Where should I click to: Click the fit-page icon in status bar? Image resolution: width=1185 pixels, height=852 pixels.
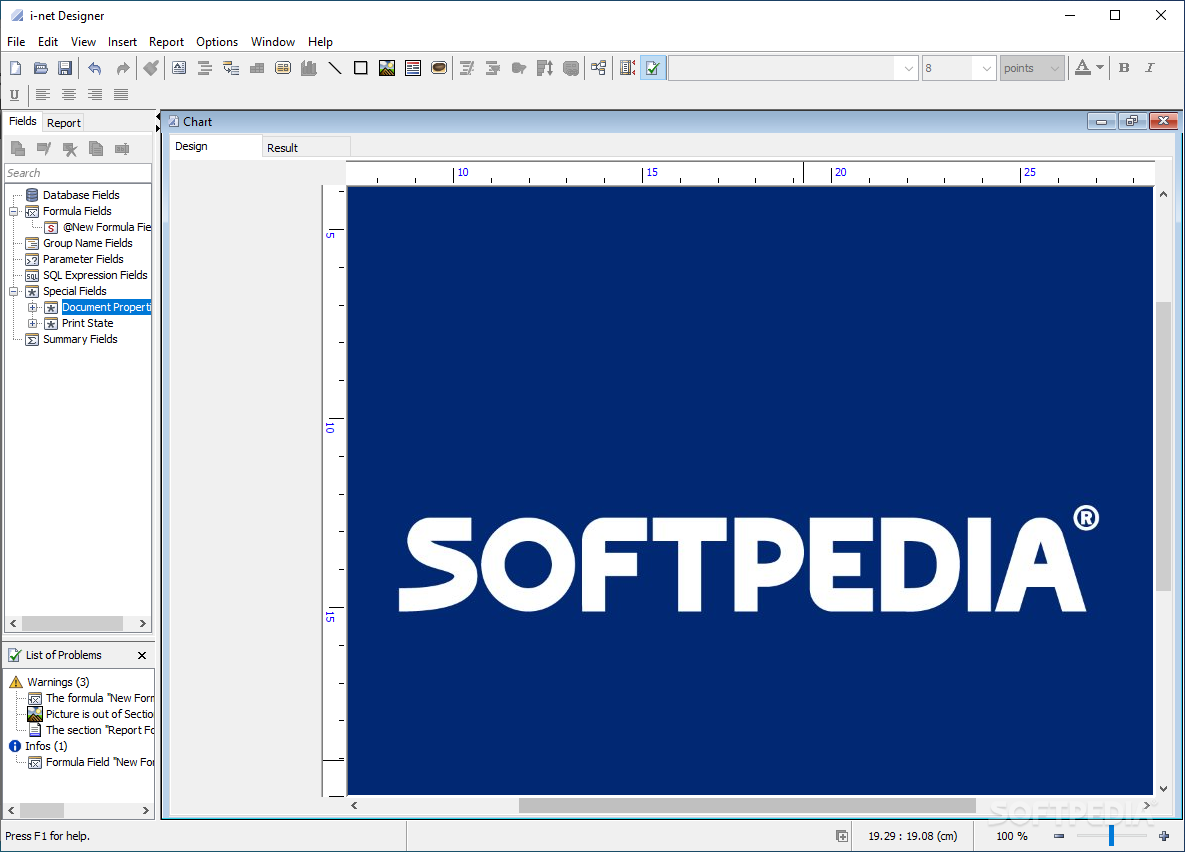(842, 836)
